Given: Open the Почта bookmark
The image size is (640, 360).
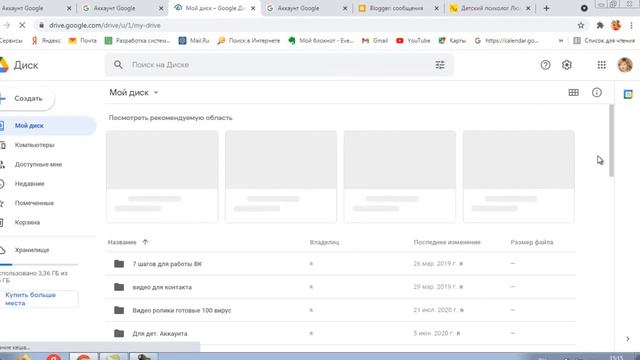Looking at the screenshot, I should click(x=83, y=40).
